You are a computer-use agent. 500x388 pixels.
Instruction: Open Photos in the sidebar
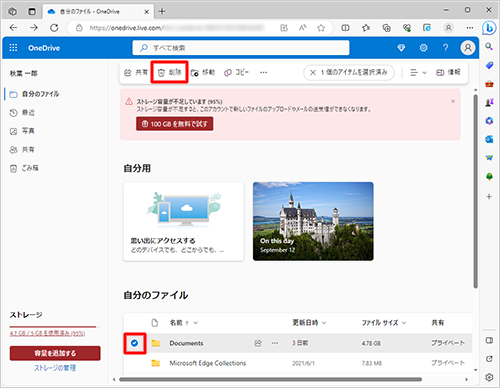22,131
